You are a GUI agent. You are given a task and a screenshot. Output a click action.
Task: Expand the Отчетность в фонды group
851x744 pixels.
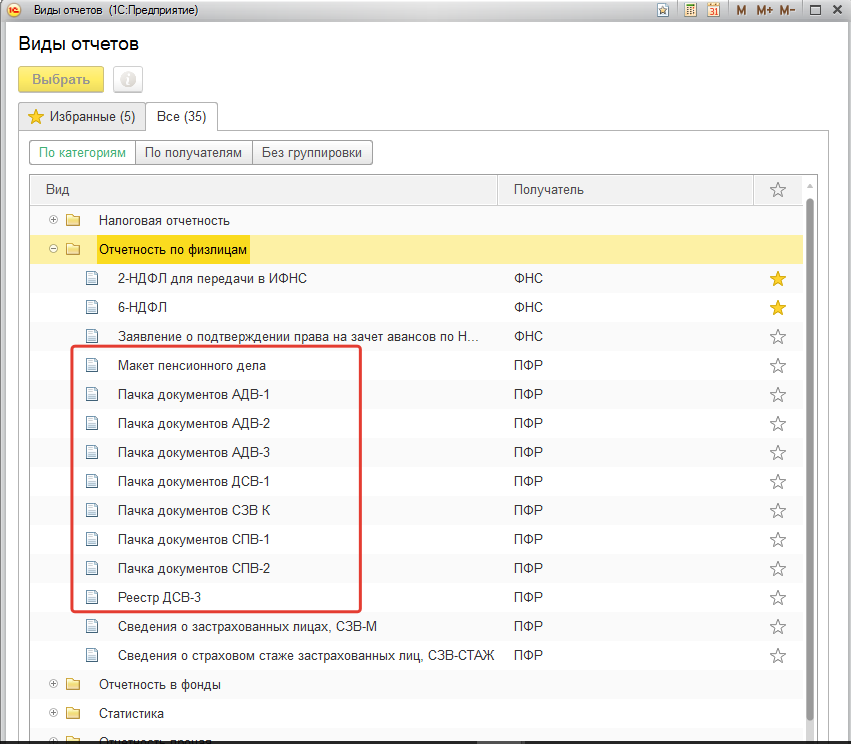point(53,684)
